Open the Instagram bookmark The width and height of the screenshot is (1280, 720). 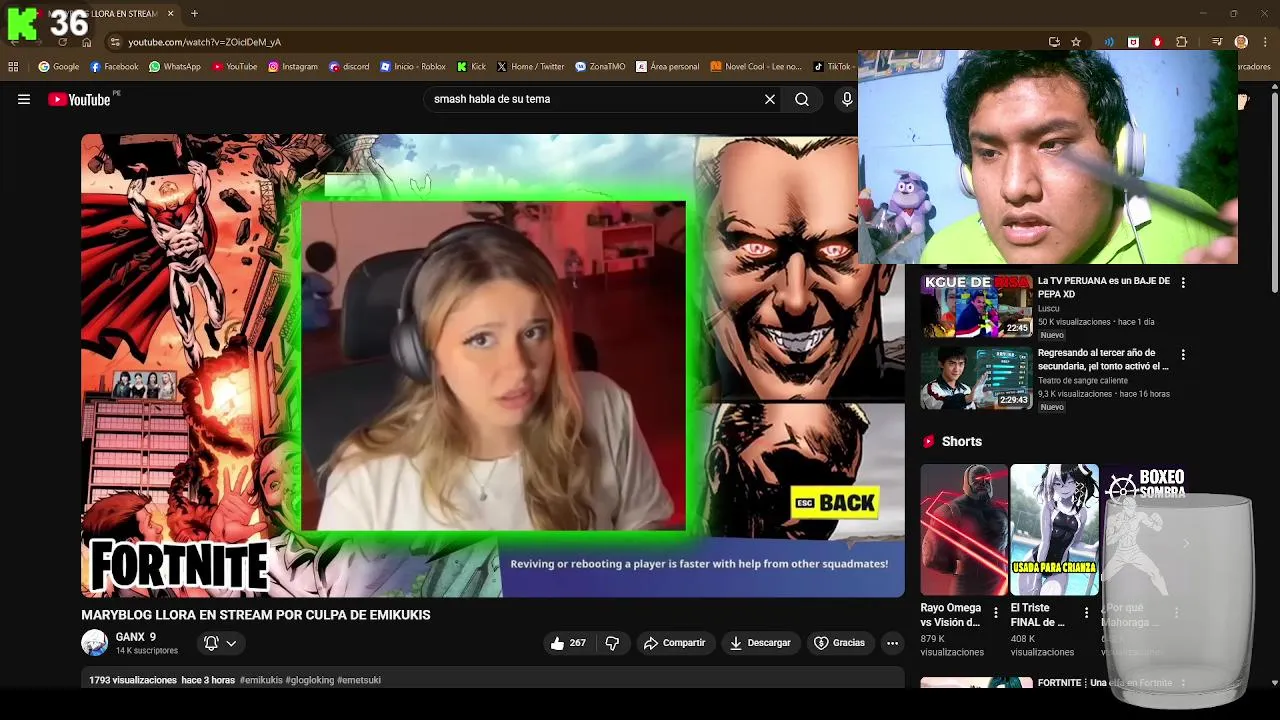click(293, 67)
